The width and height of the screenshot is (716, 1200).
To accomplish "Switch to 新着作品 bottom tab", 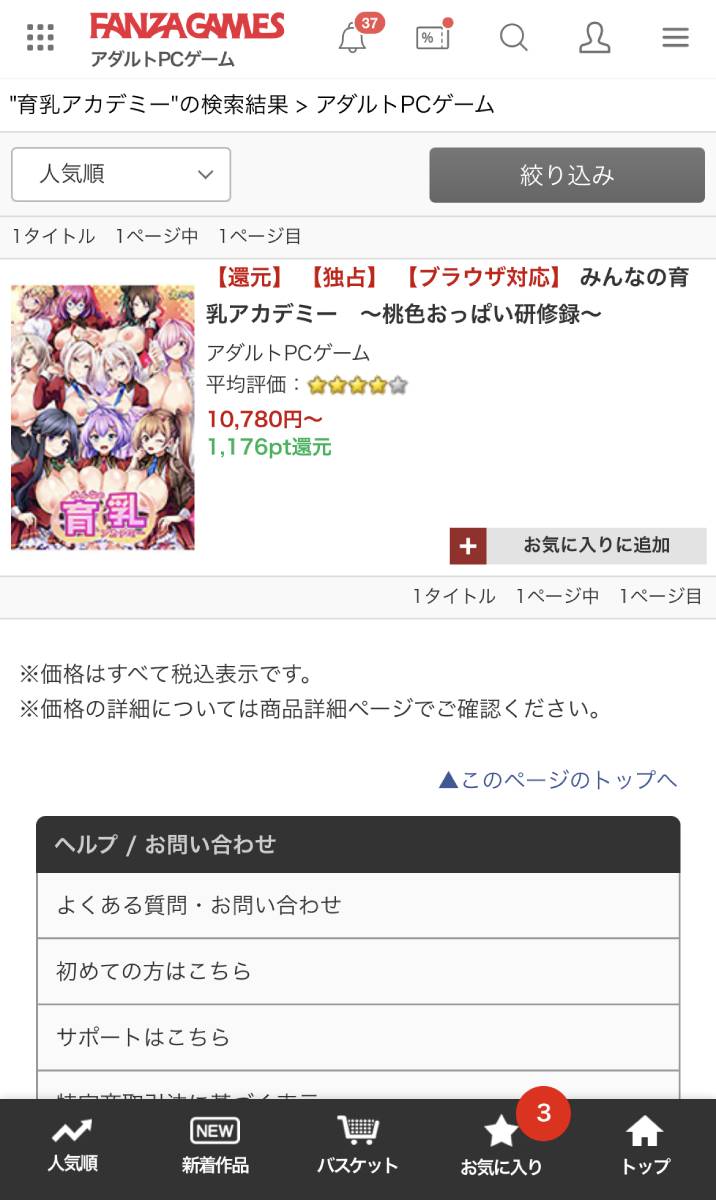I will (215, 1146).
